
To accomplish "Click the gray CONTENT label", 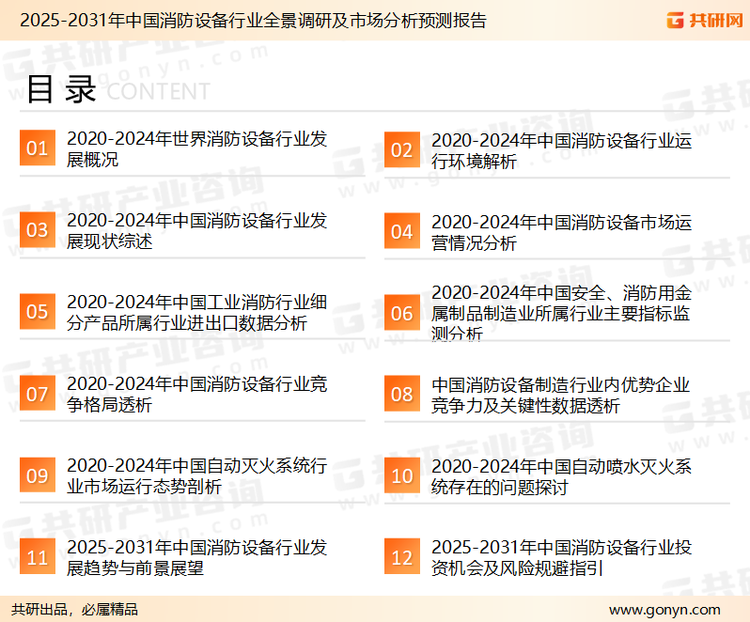I will point(158,91).
